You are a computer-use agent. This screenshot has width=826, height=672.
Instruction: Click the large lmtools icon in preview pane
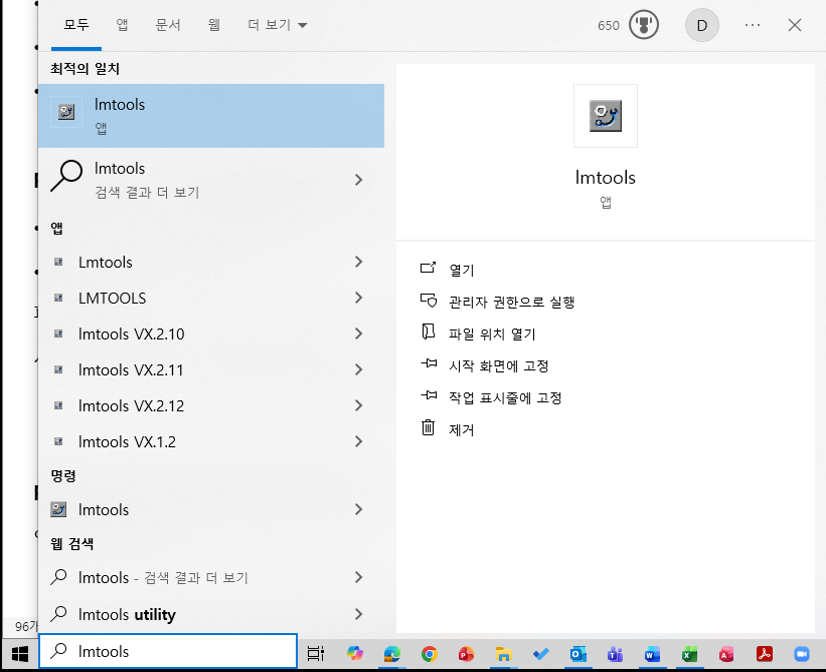tap(605, 116)
